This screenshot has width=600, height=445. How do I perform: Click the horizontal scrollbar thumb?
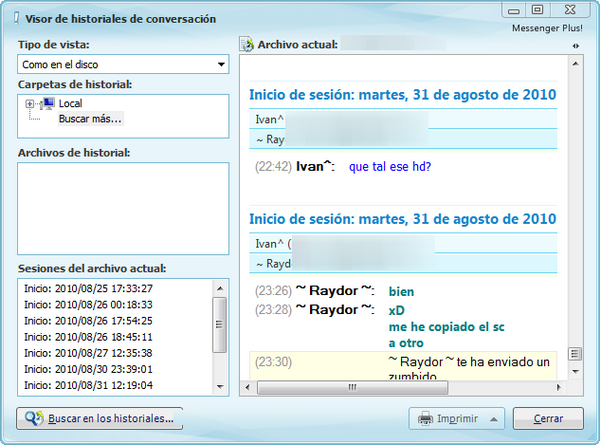click(352, 388)
